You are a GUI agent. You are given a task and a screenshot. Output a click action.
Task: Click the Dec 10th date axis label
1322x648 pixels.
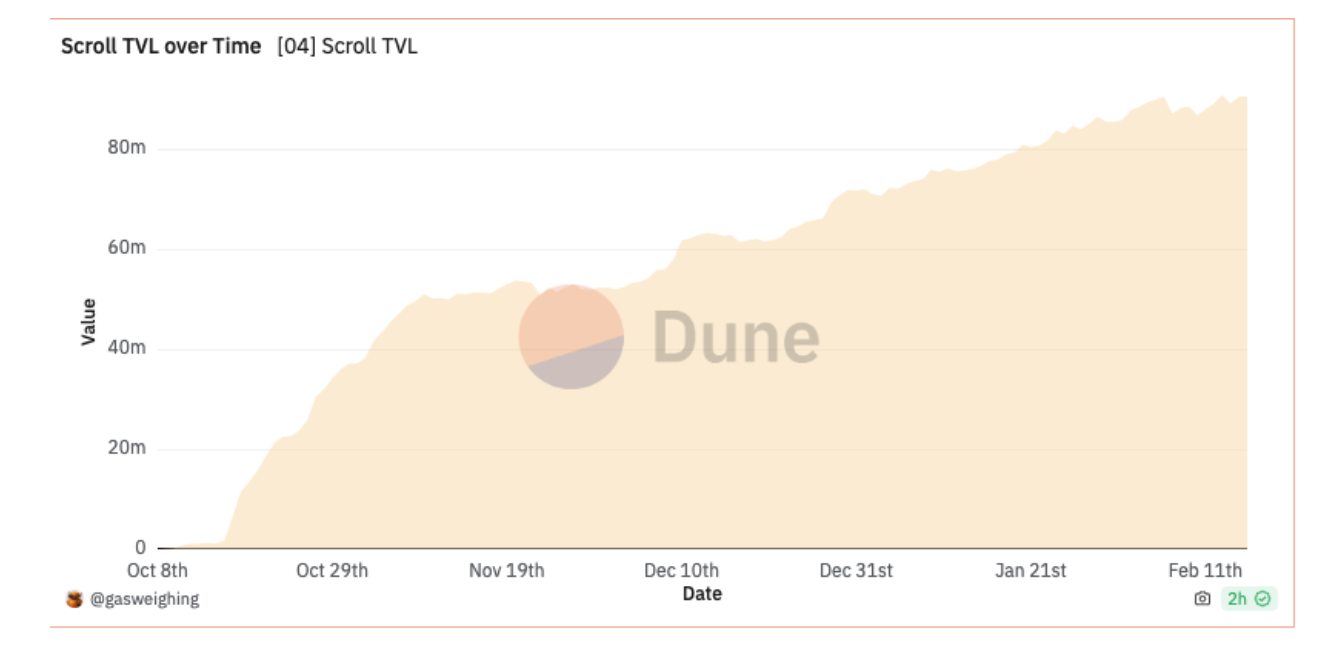[x=681, y=571]
